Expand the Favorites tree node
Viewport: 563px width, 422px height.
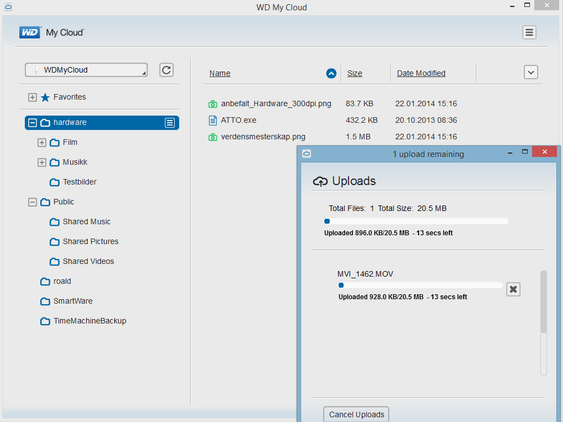click(32, 97)
